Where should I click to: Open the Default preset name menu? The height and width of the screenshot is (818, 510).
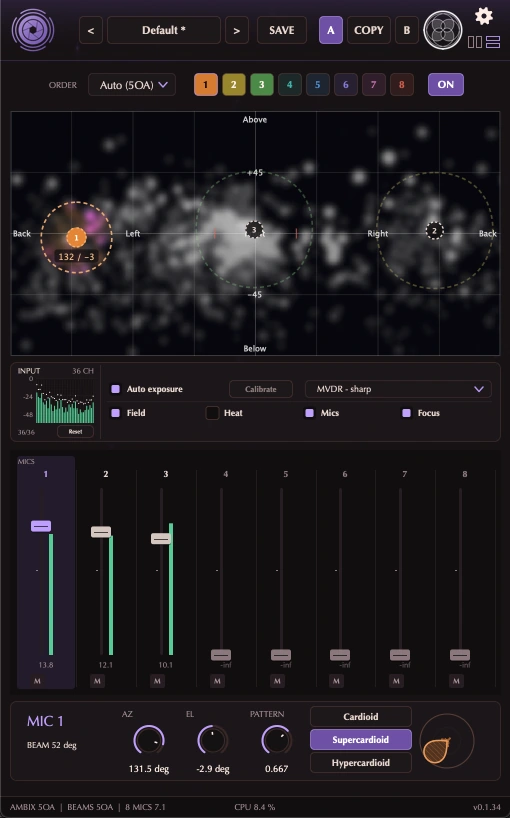(164, 30)
